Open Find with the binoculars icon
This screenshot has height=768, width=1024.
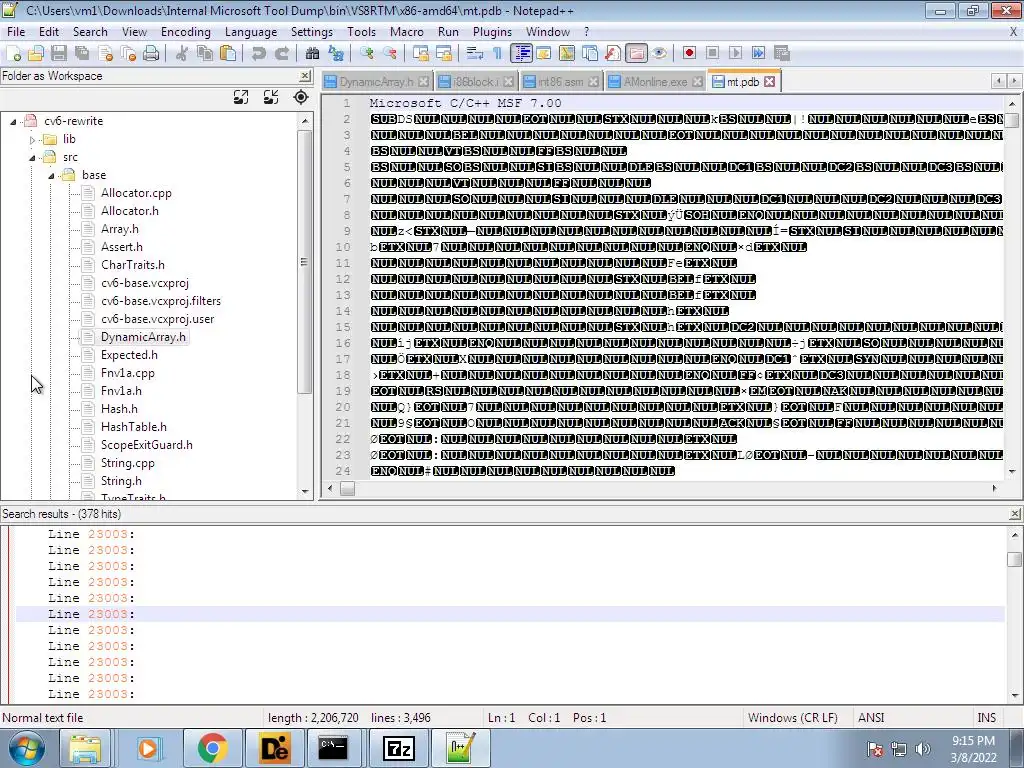tap(312, 54)
